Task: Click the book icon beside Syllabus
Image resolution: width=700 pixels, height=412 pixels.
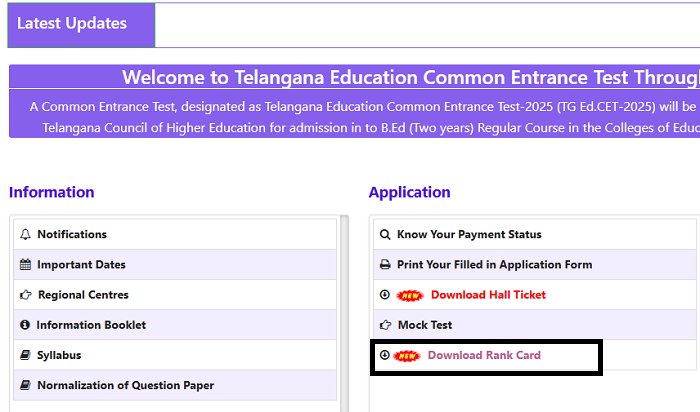Action: pos(25,355)
